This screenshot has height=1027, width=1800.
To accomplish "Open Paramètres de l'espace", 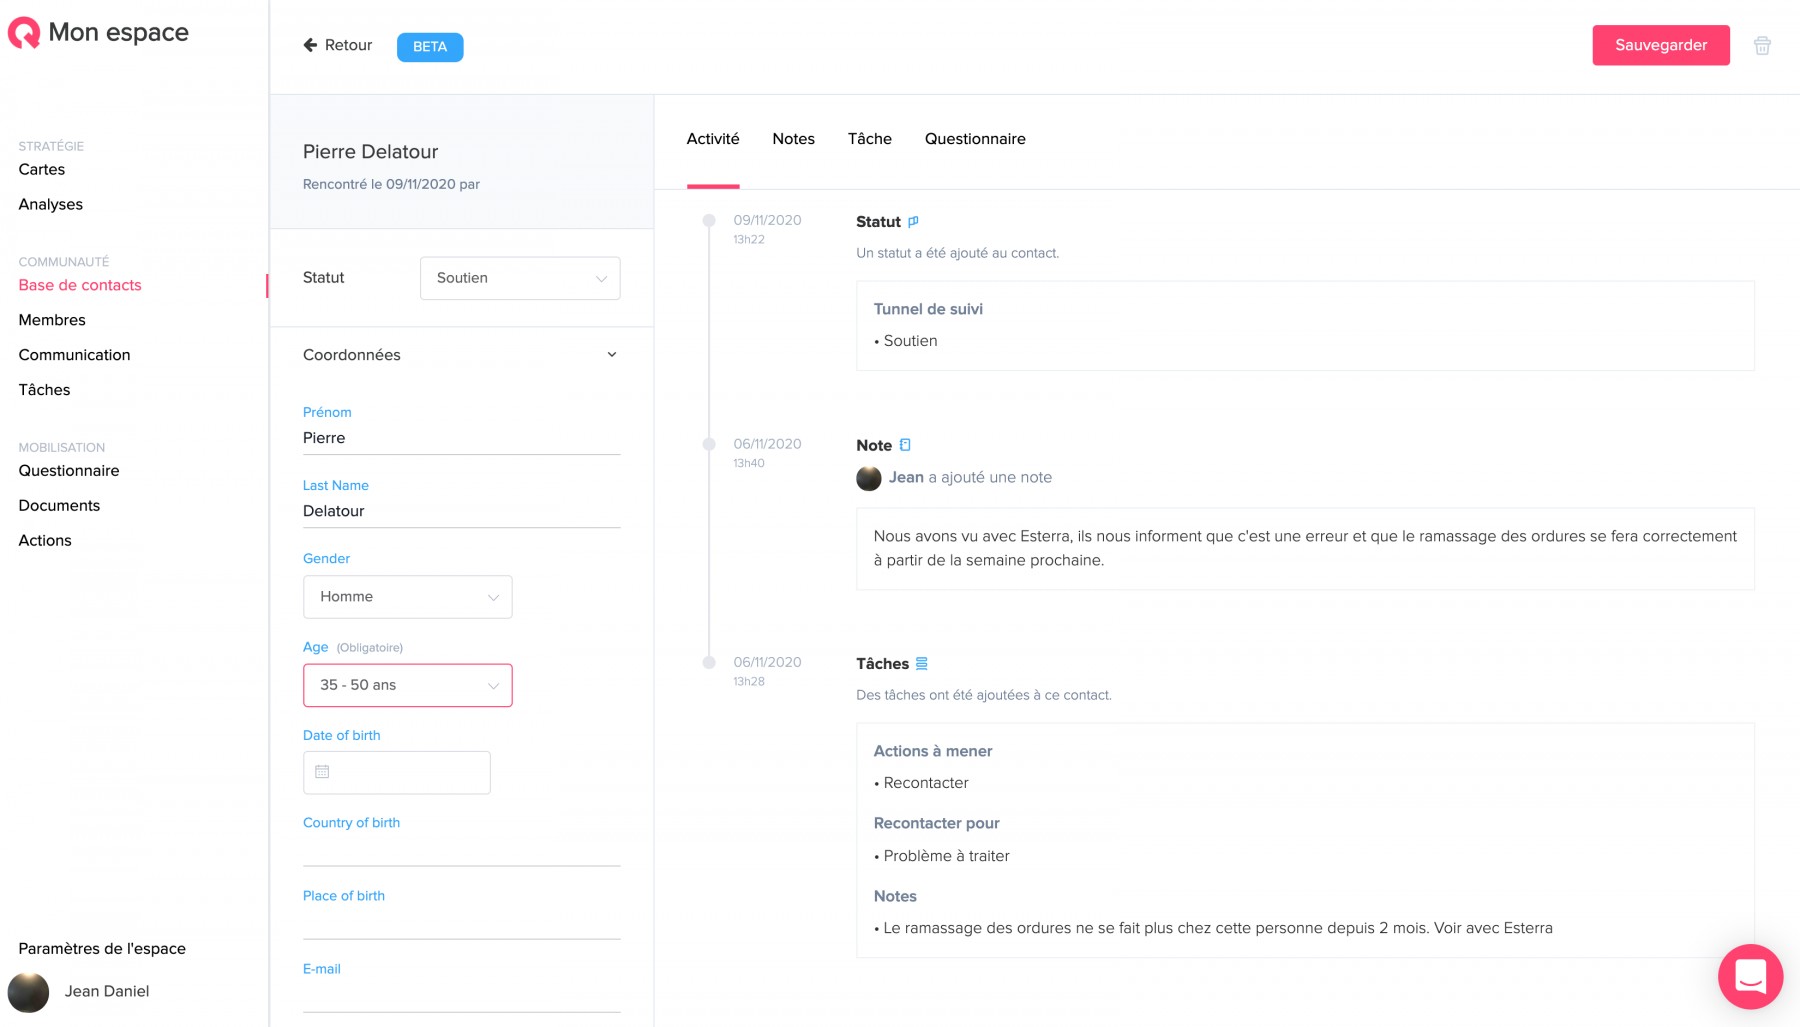I will point(102,949).
